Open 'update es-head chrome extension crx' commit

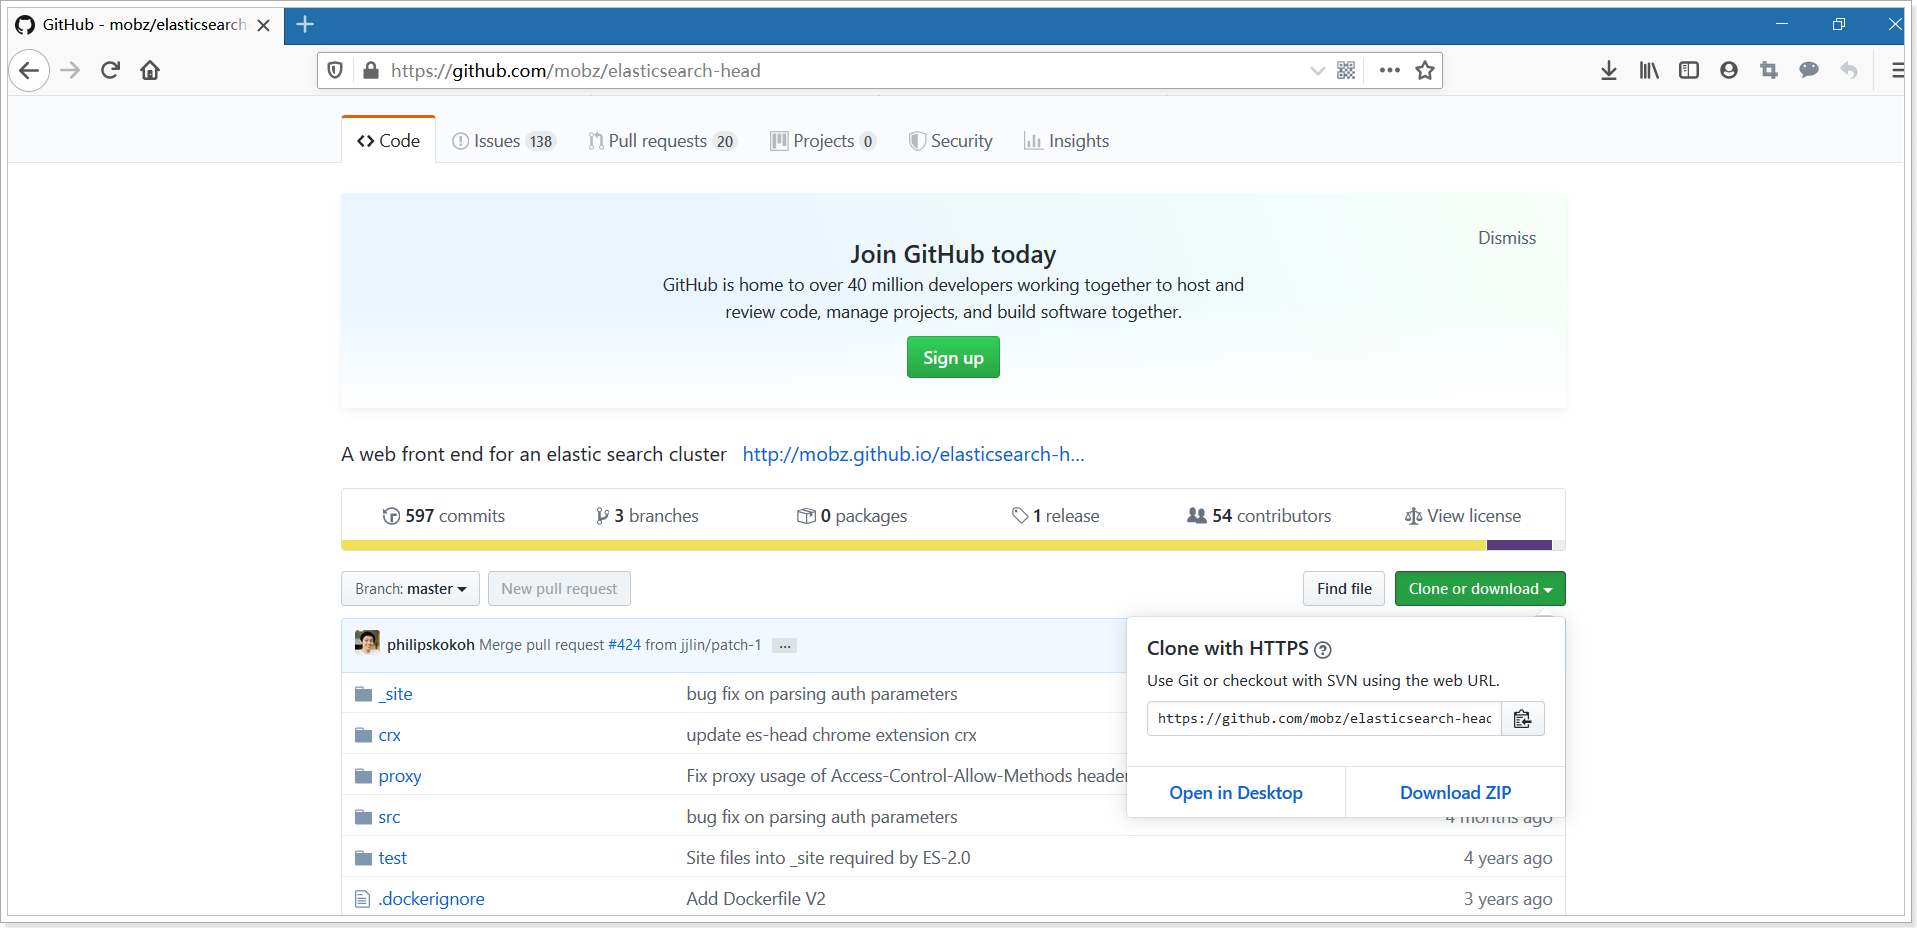click(x=831, y=735)
